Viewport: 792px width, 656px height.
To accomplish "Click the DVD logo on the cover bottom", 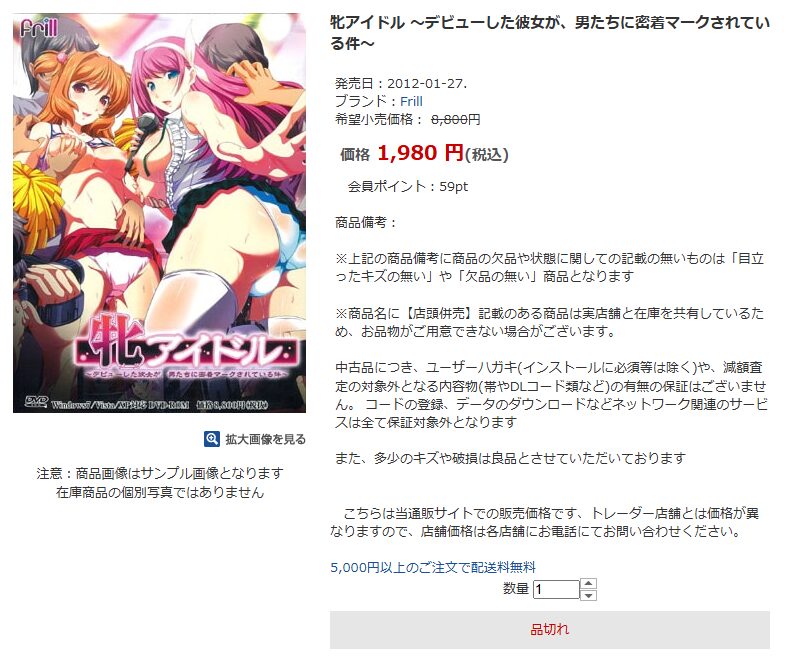I will pyautogui.click(x=36, y=402).
